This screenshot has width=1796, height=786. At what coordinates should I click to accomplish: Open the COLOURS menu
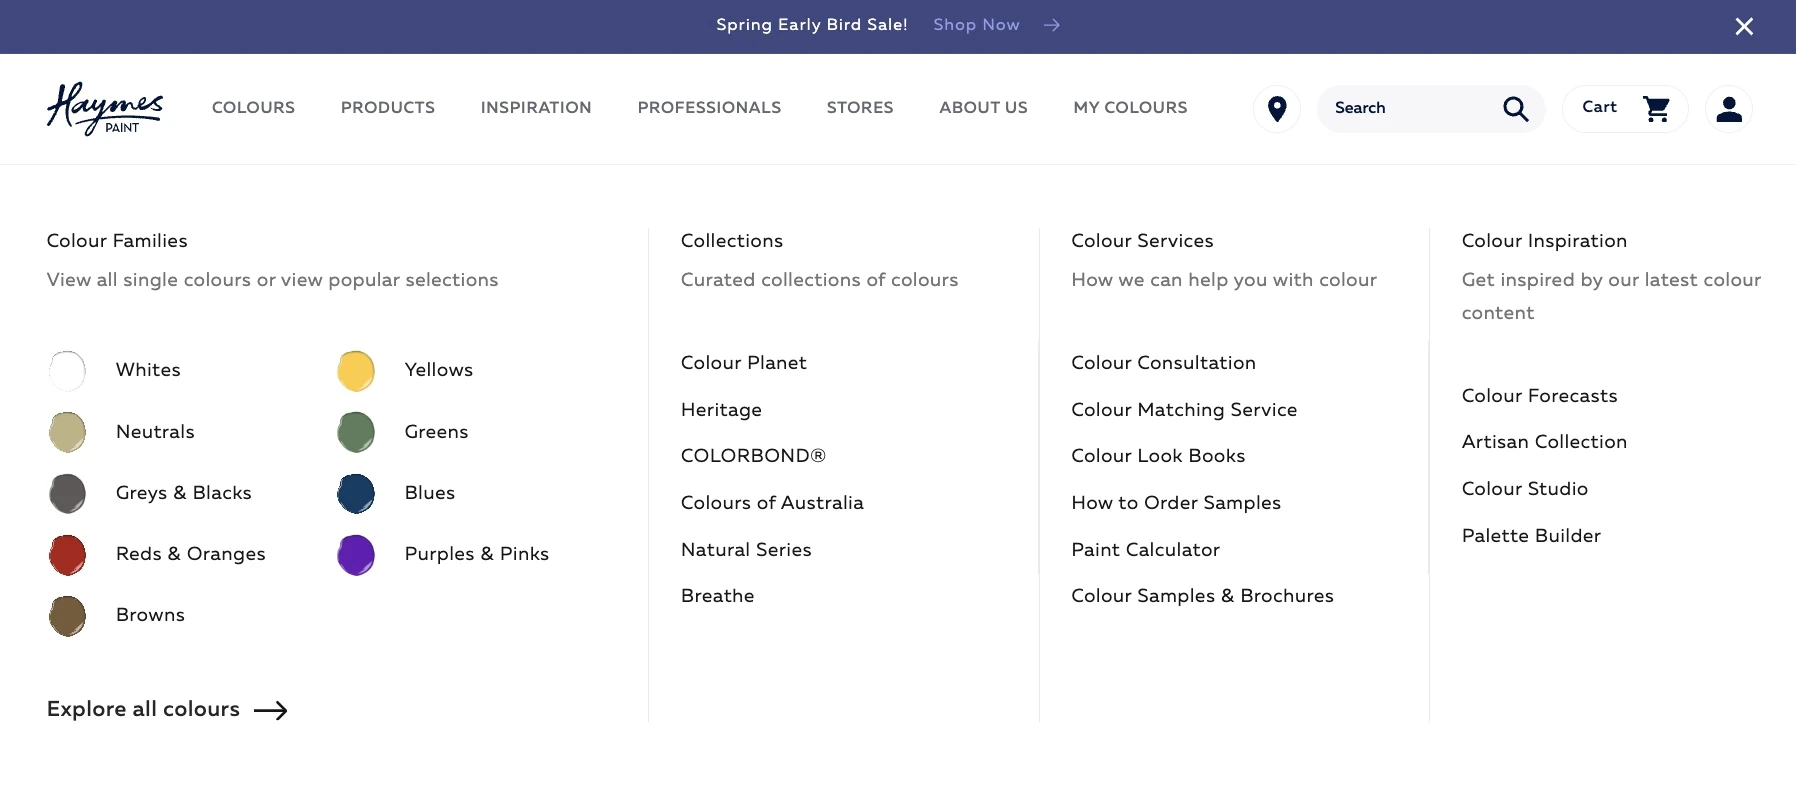pos(253,108)
